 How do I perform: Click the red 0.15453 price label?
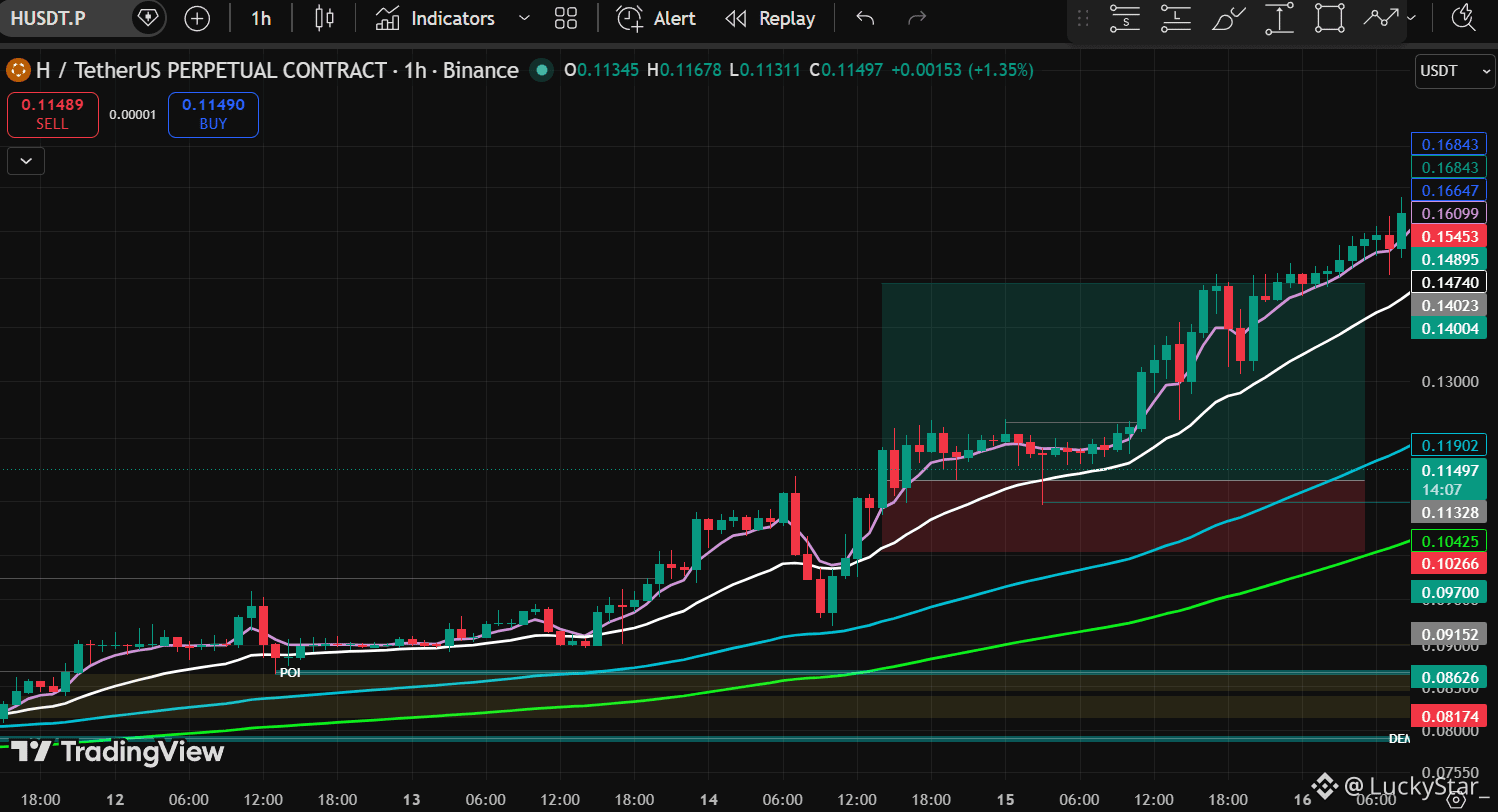[1449, 236]
